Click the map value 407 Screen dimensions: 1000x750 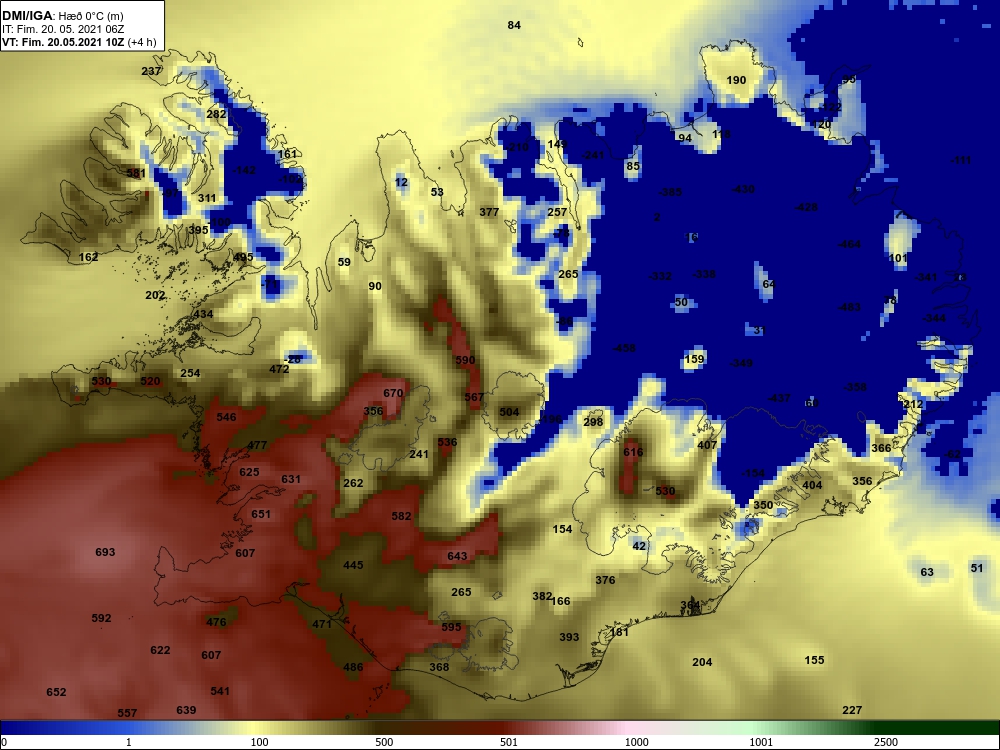tap(707, 445)
